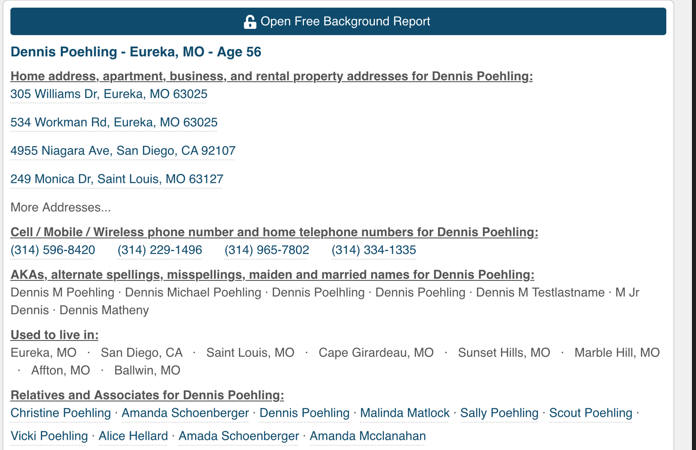Click phone number (314) 596-8420
This screenshot has width=696, height=450.
pyautogui.click(x=53, y=250)
